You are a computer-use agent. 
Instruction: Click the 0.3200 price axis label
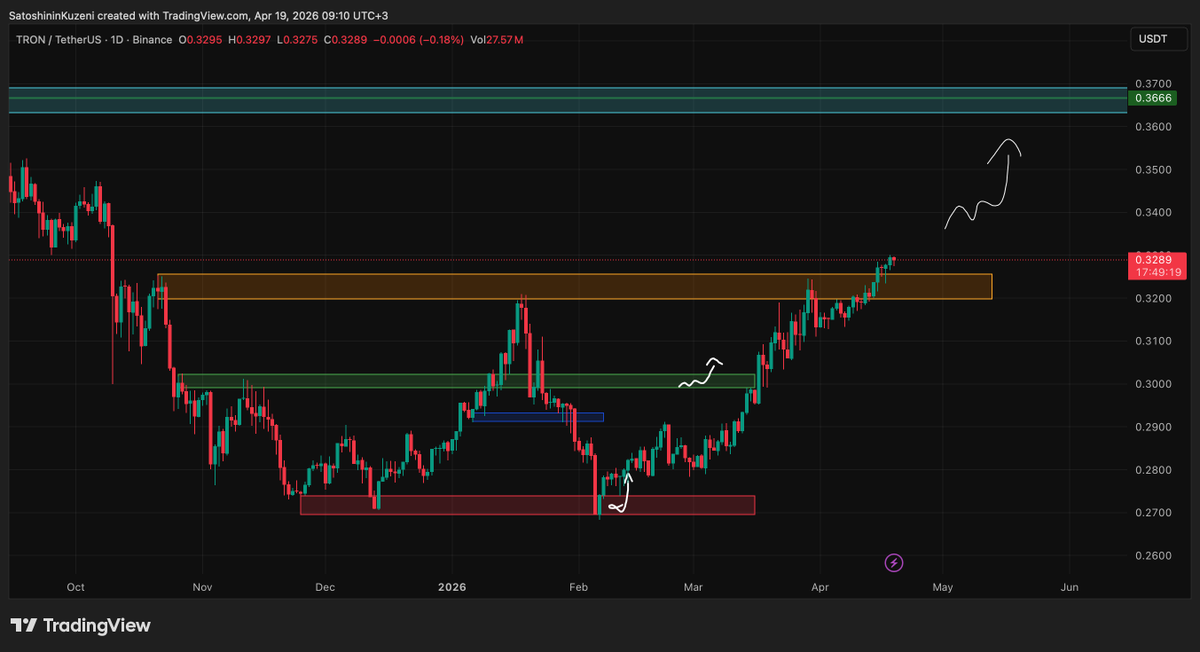[1153, 298]
